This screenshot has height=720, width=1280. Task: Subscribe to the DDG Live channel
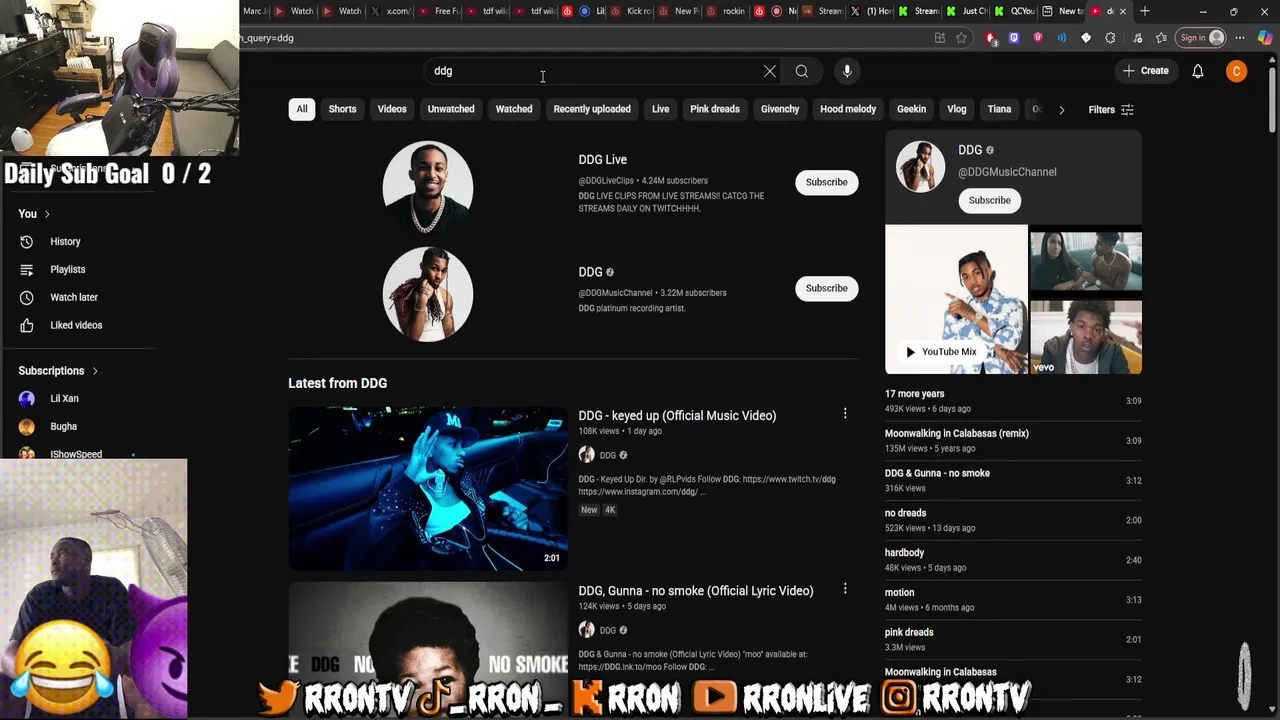coord(827,182)
